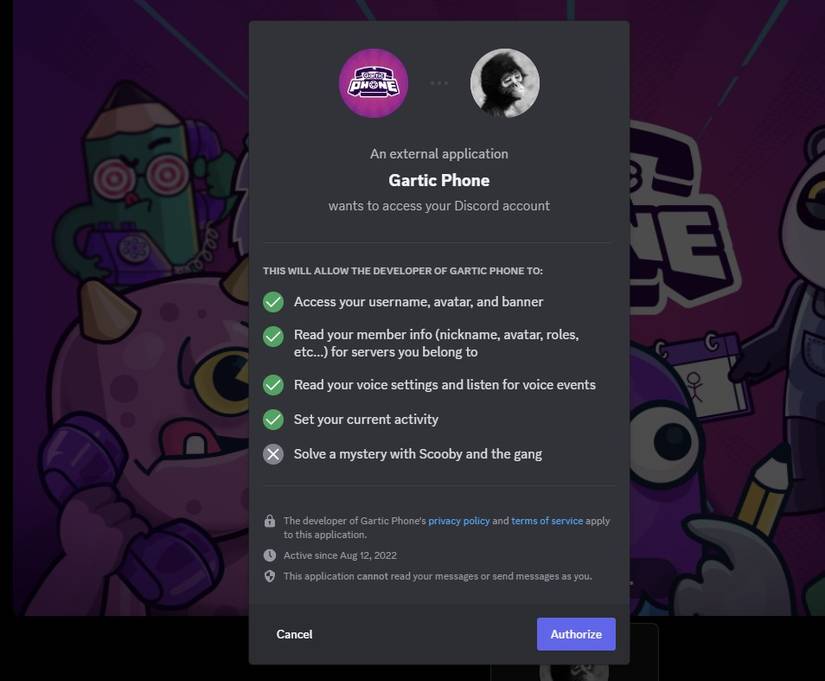The image size is (825, 681).
Task: Open the privacy policy link
Action: pyautogui.click(x=459, y=520)
